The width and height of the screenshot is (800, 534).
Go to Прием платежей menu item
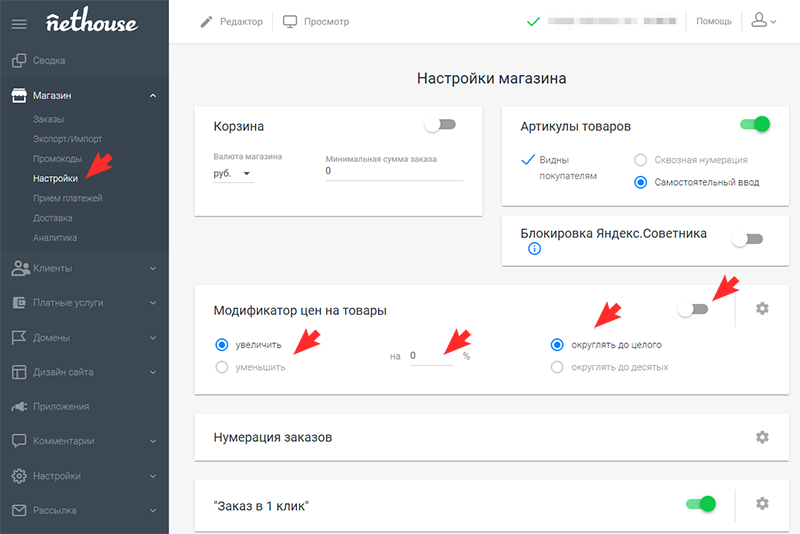67,198
